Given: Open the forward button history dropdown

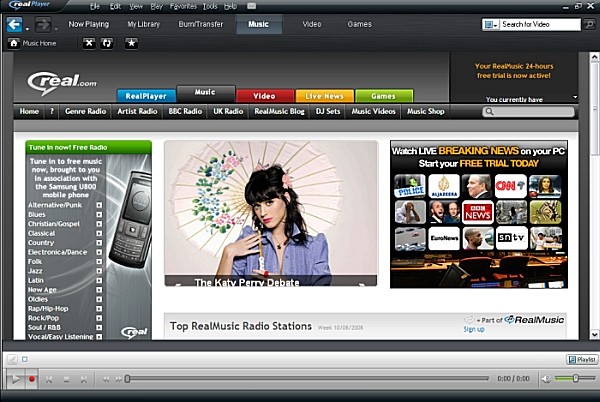Looking at the screenshot, I should click(x=56, y=29).
